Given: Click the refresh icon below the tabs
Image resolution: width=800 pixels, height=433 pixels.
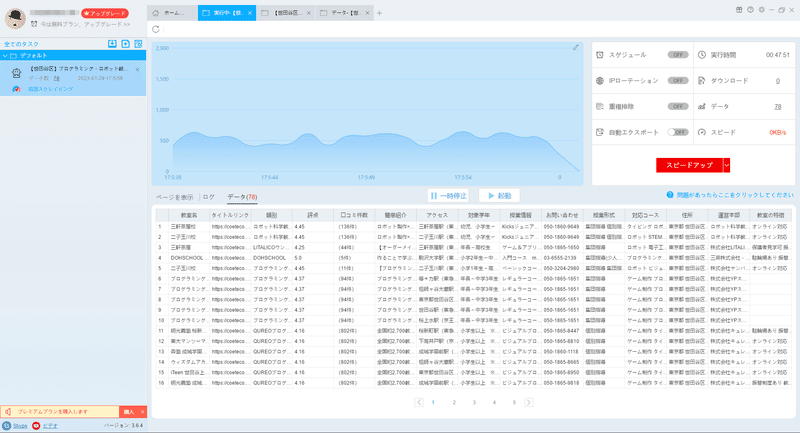Looking at the screenshot, I should click(156, 29).
